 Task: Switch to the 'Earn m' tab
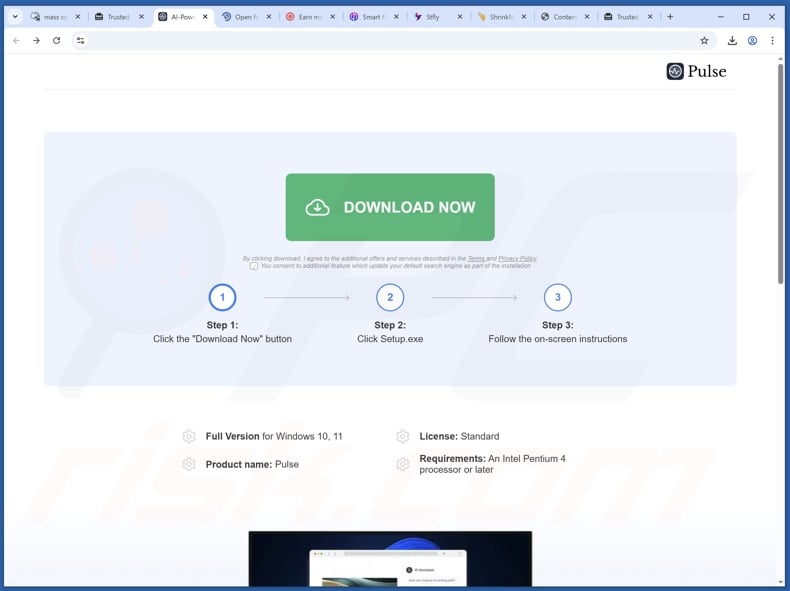coord(309,17)
